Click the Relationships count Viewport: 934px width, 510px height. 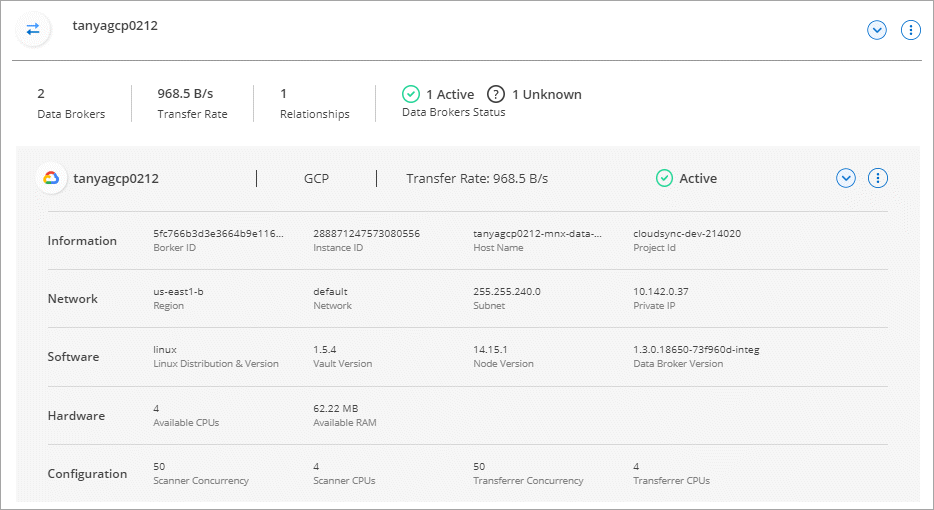[284, 94]
